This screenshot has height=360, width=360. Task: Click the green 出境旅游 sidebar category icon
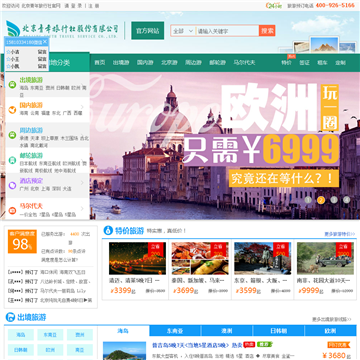click(x=12, y=85)
